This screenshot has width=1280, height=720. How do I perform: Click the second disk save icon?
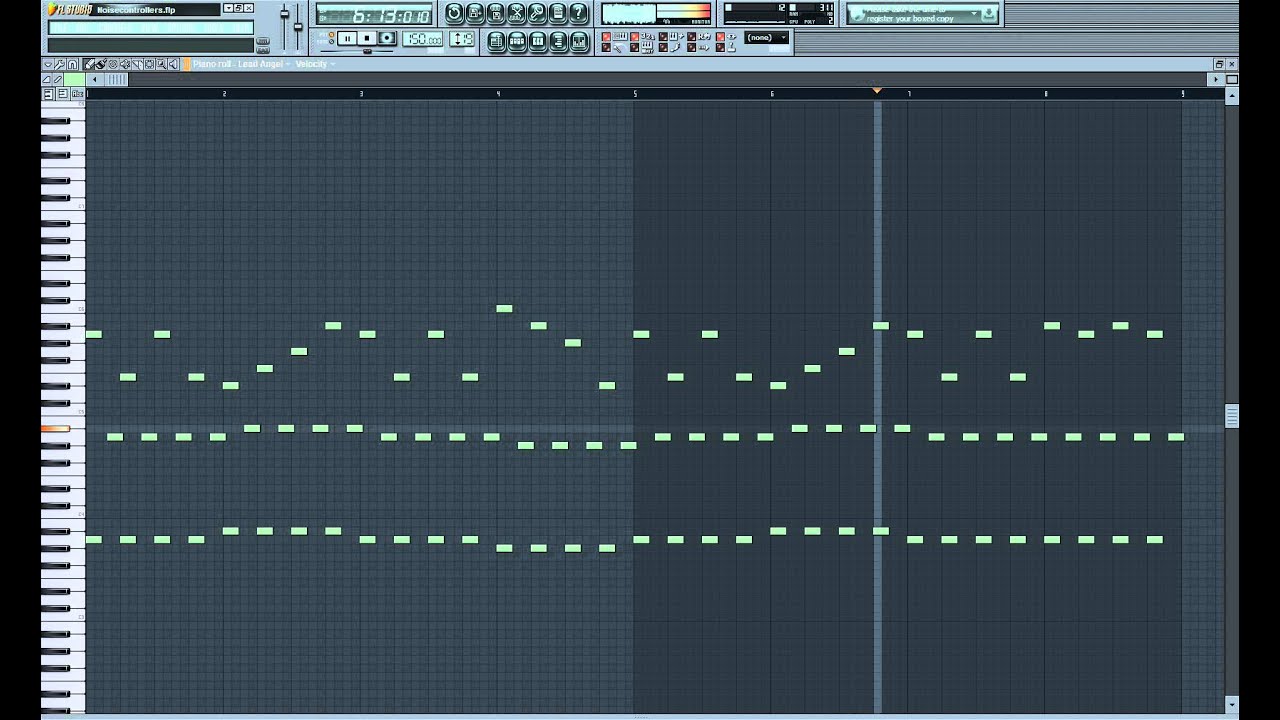pyautogui.click(x=495, y=13)
